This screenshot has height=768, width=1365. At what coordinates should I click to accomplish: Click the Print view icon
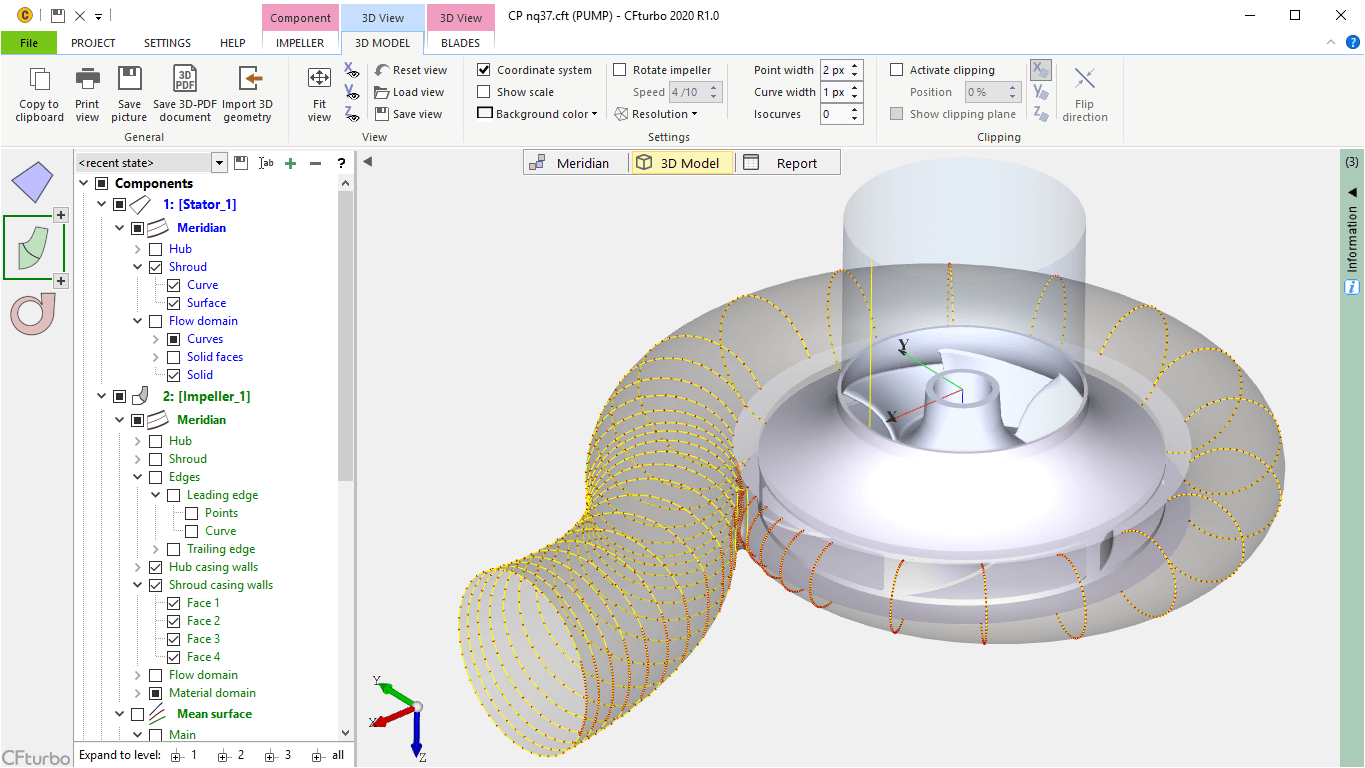(x=88, y=80)
